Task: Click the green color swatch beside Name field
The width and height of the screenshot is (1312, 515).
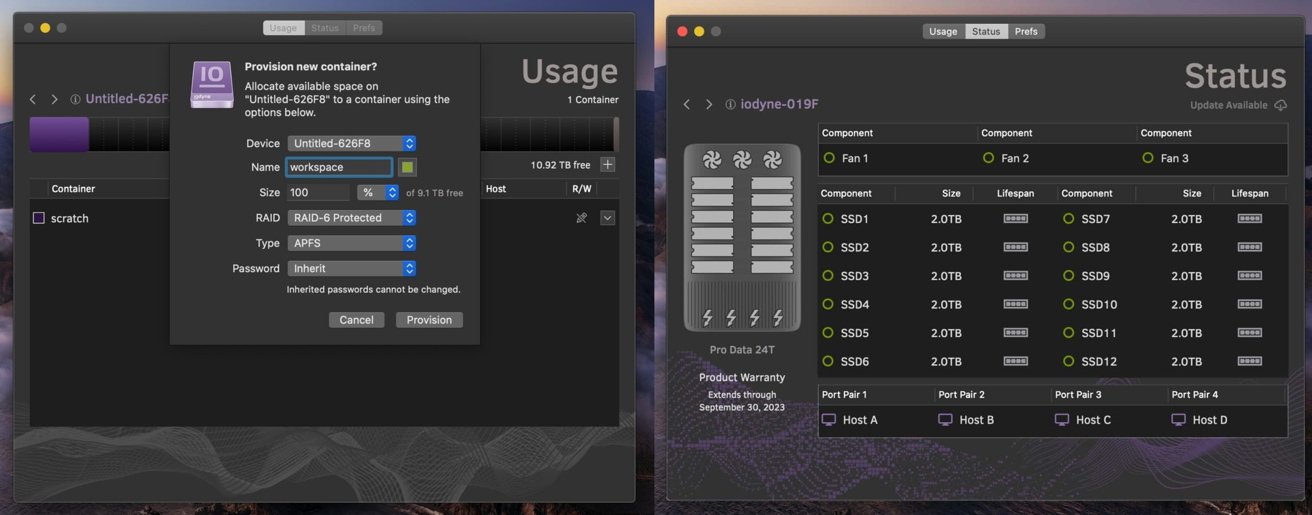Action: tap(407, 167)
